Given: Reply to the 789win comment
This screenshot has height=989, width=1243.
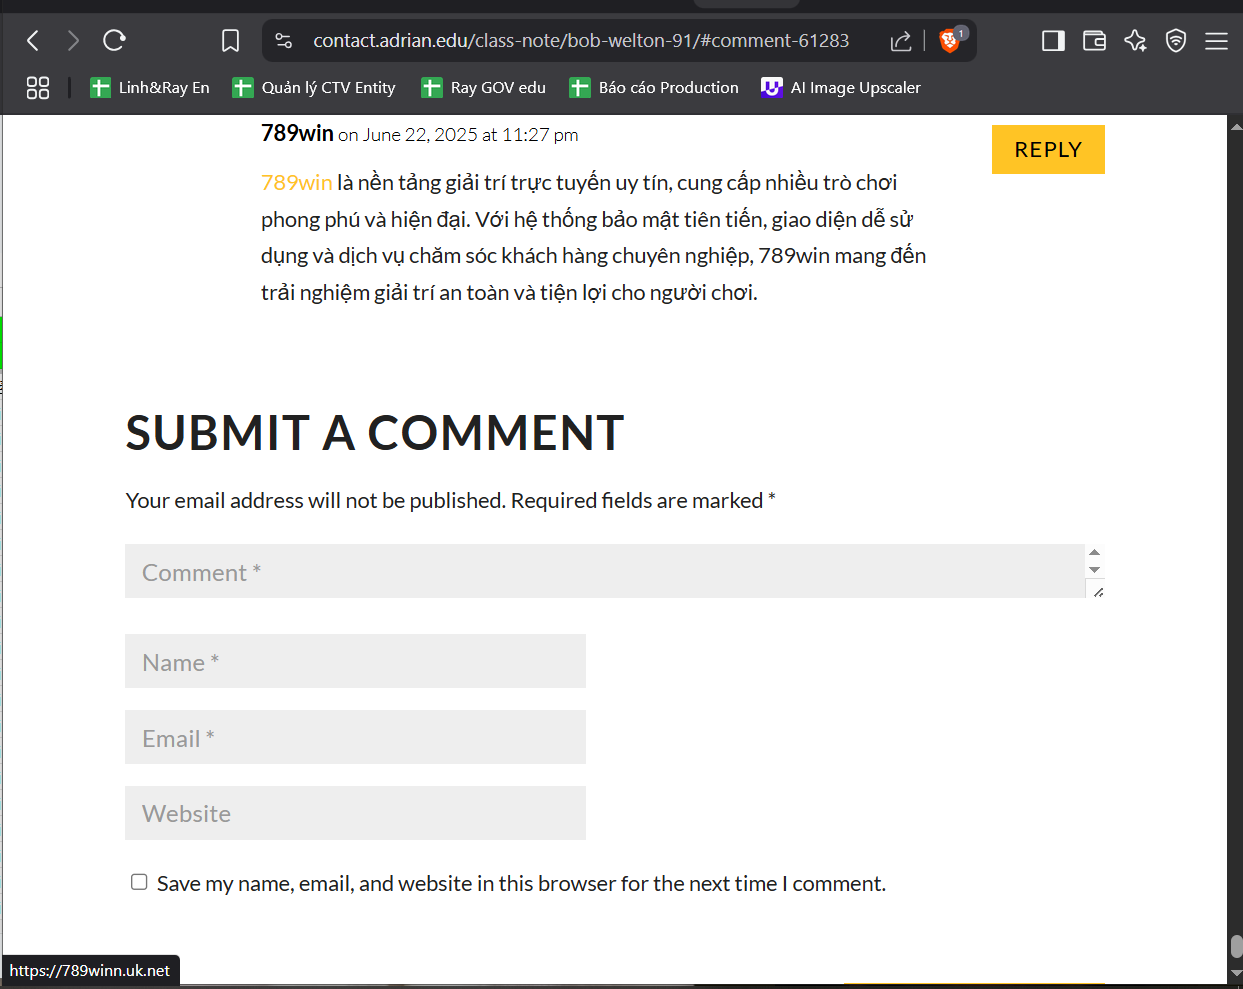Looking at the screenshot, I should click(1048, 149).
